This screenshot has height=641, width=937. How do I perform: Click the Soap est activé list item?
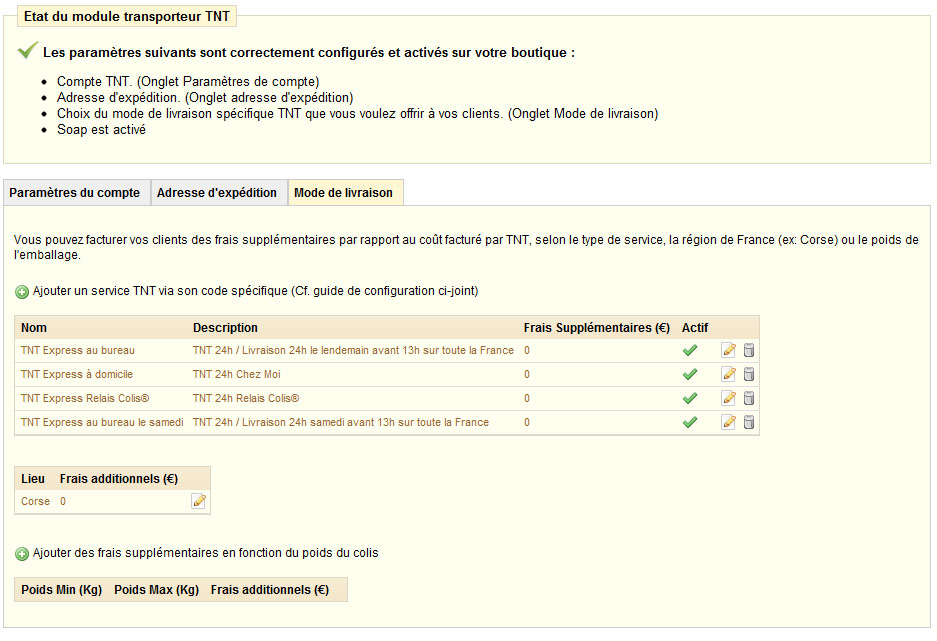[102, 130]
